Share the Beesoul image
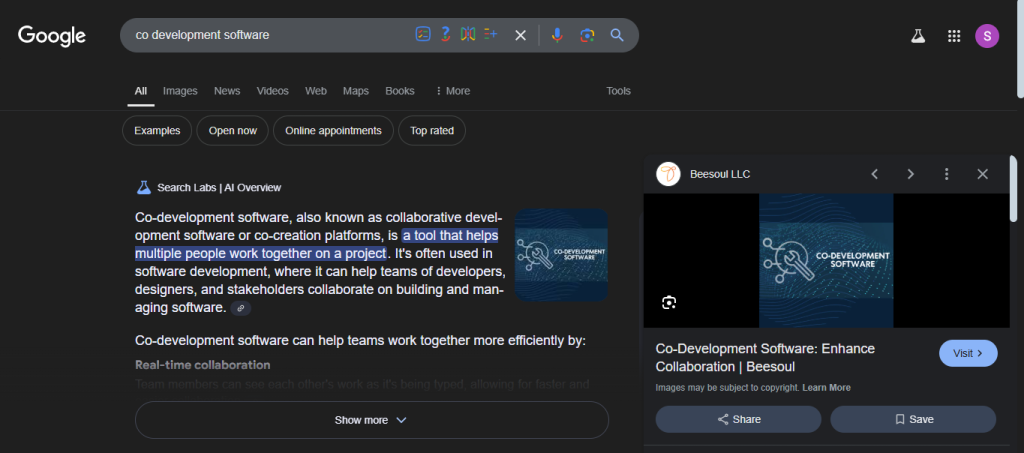1024x453 pixels. [738, 419]
